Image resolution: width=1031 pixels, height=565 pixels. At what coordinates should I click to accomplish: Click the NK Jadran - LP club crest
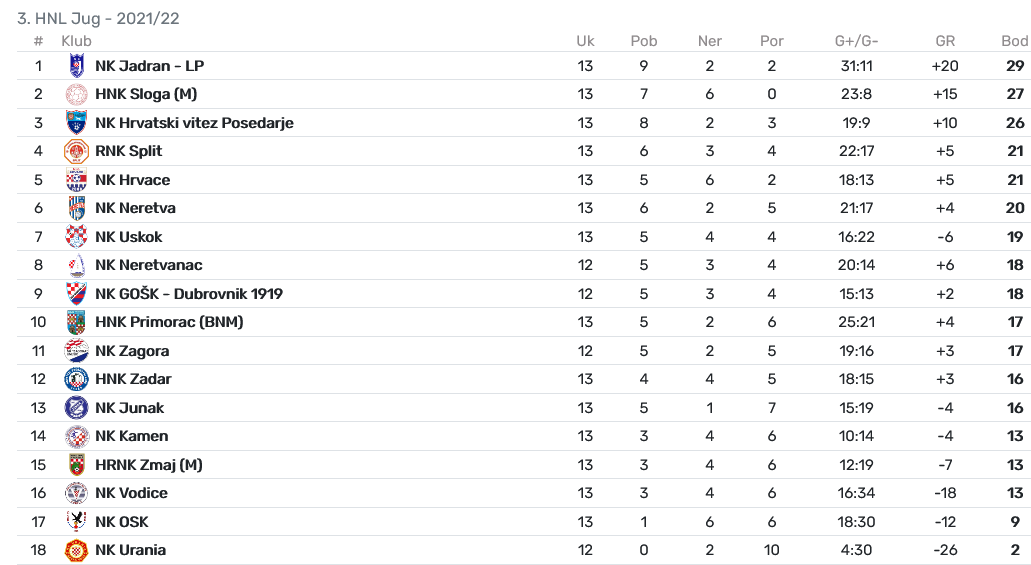(76, 66)
